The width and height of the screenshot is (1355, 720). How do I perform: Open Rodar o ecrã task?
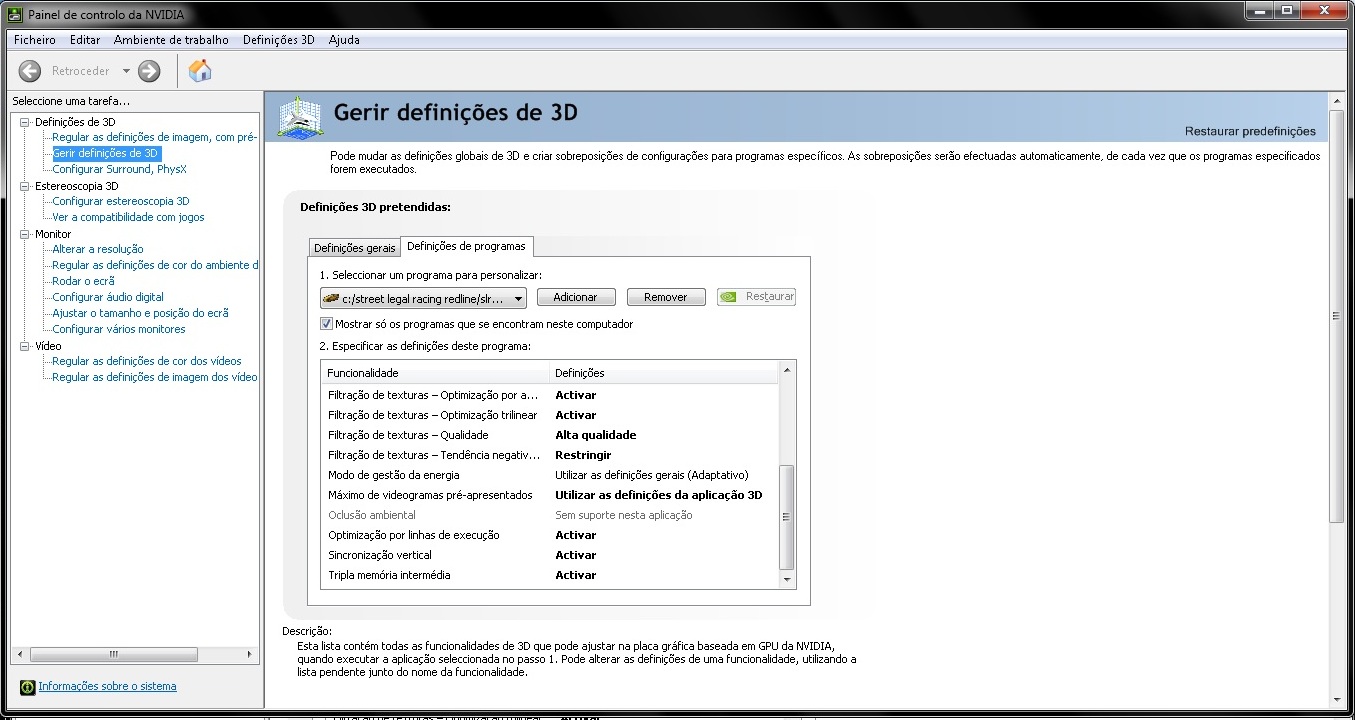point(84,281)
